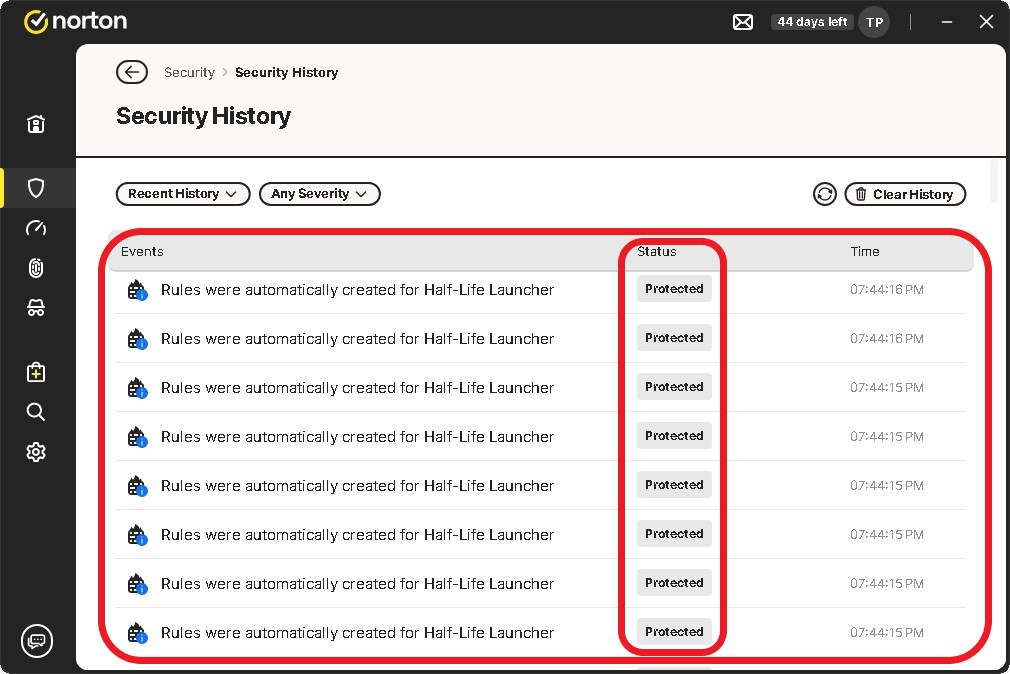Open the envelope notifications icon
Image resolution: width=1010 pixels, height=674 pixels.
pos(743,22)
